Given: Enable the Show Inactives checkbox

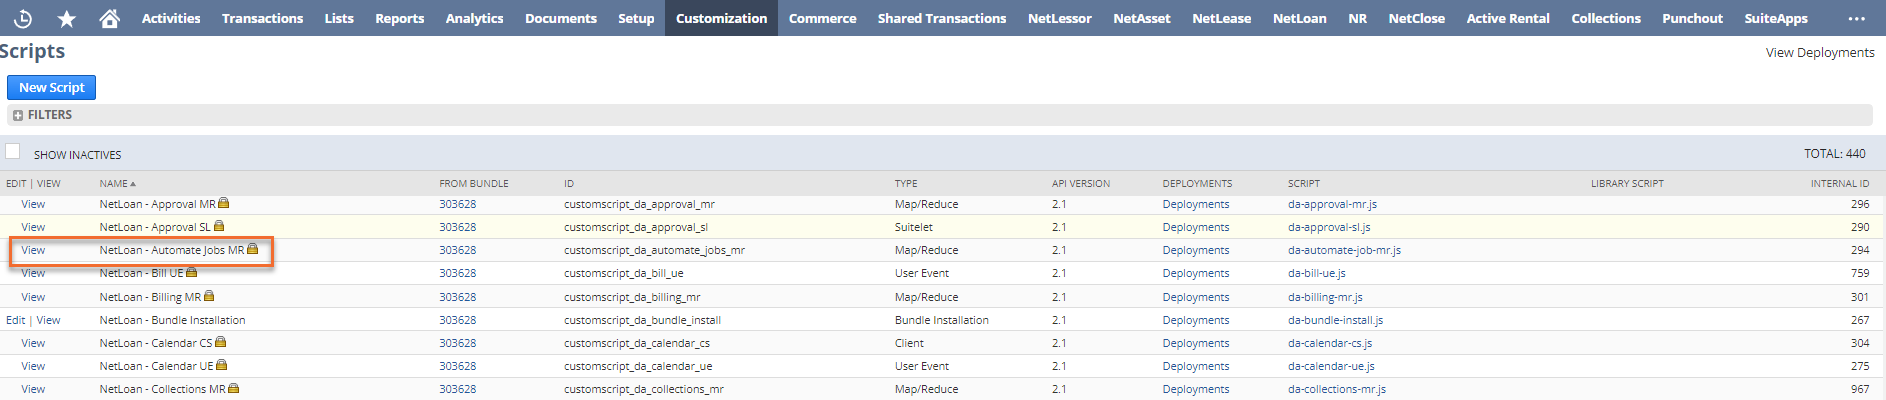Looking at the screenshot, I should 13,151.
